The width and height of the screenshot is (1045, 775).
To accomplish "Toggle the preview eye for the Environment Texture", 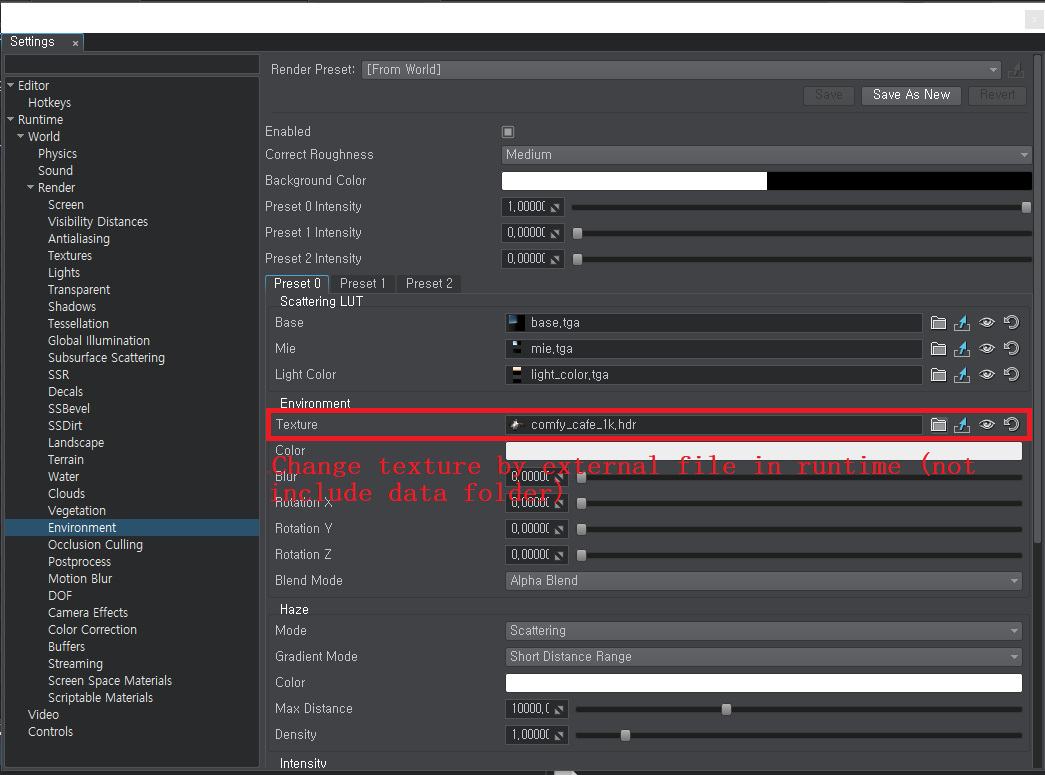I will pyautogui.click(x=986, y=424).
